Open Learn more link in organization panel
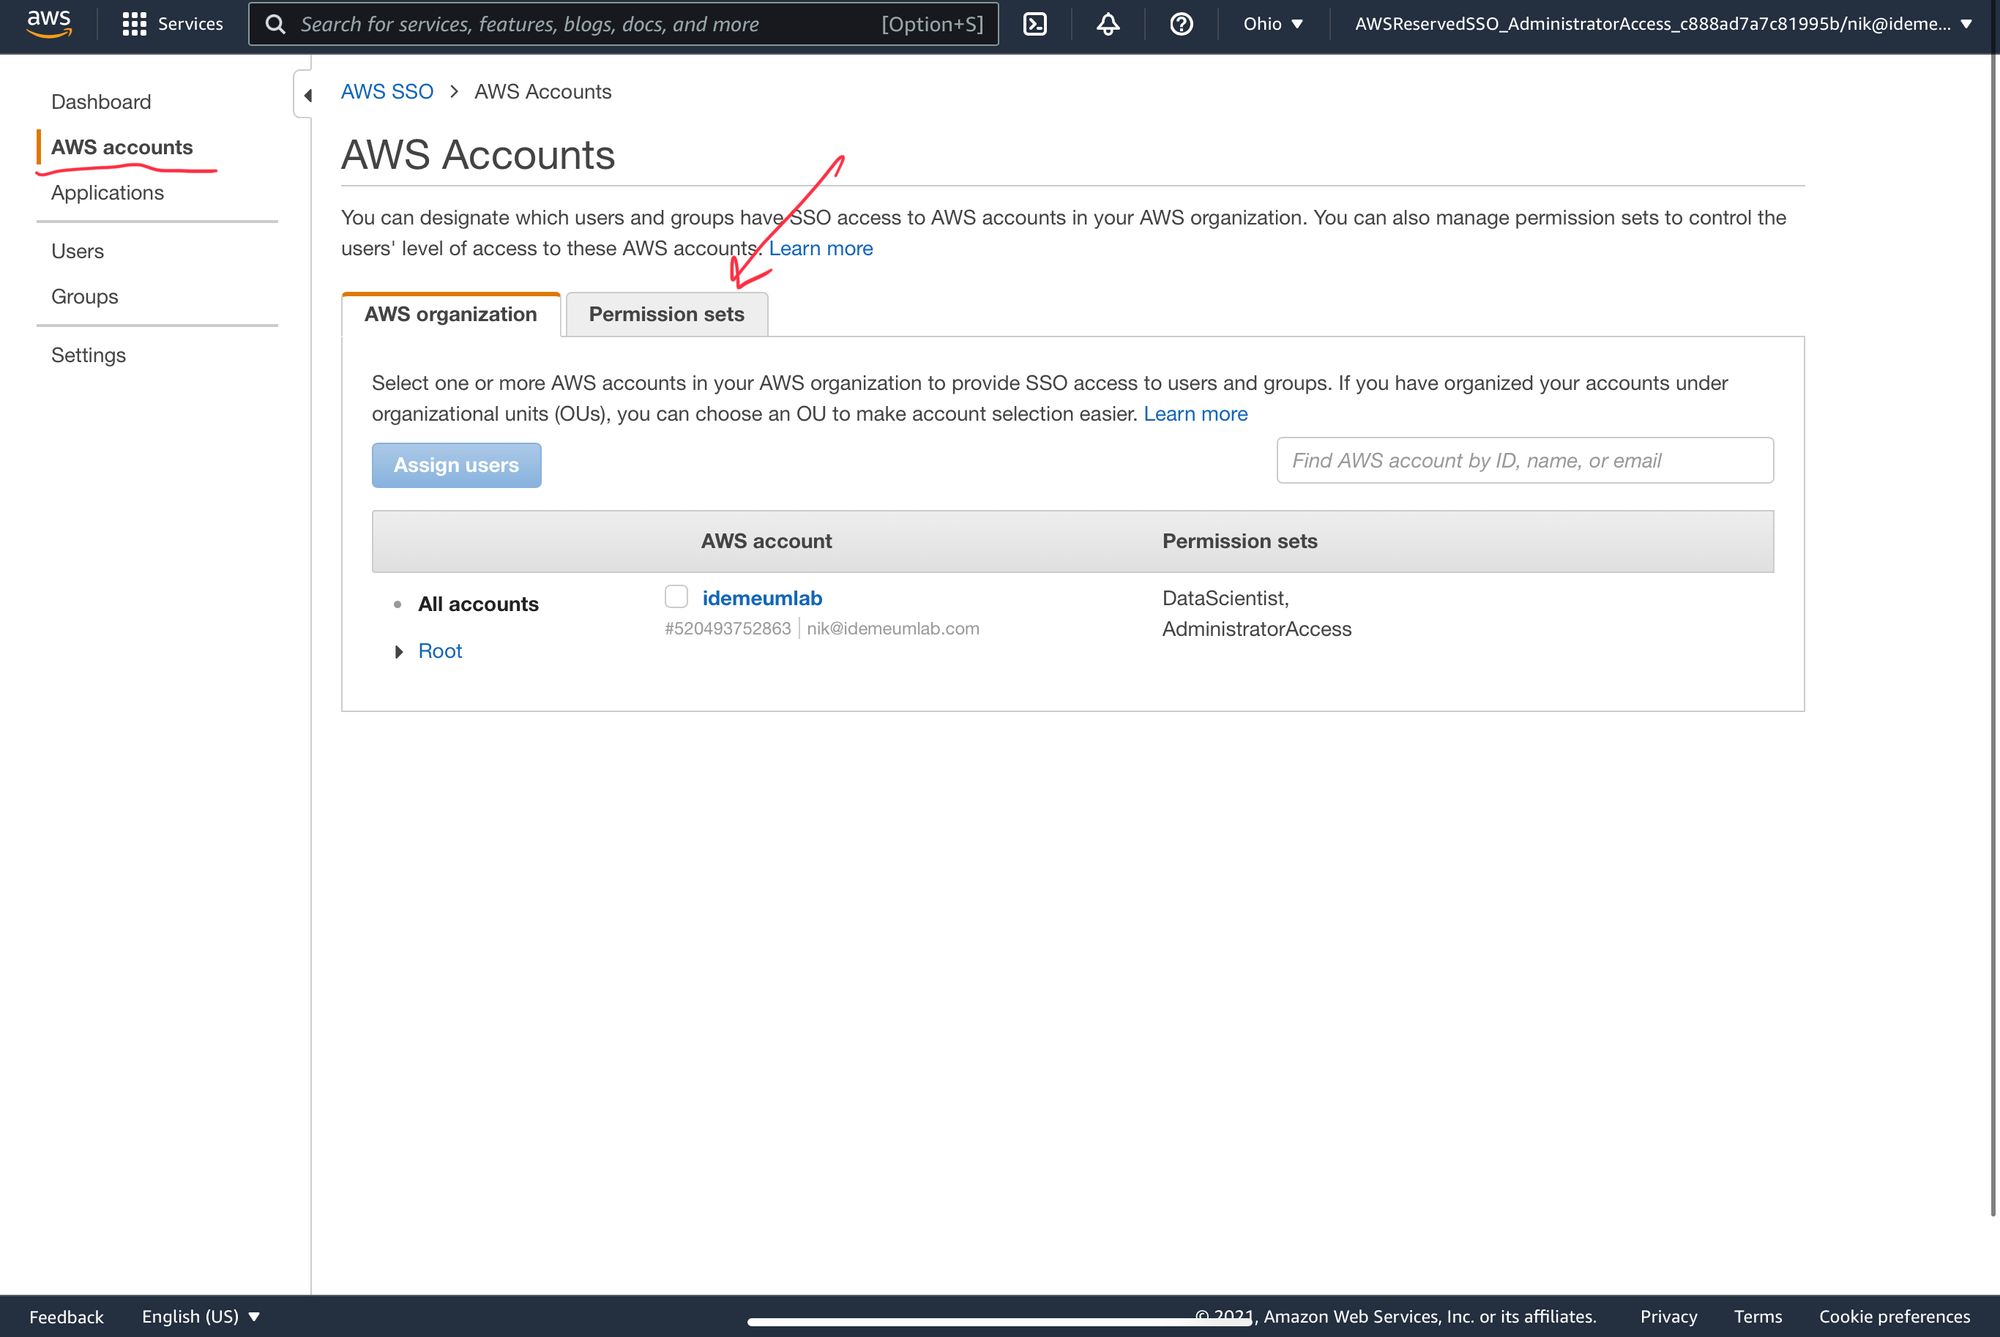The width and height of the screenshot is (2000, 1337). click(x=1195, y=414)
